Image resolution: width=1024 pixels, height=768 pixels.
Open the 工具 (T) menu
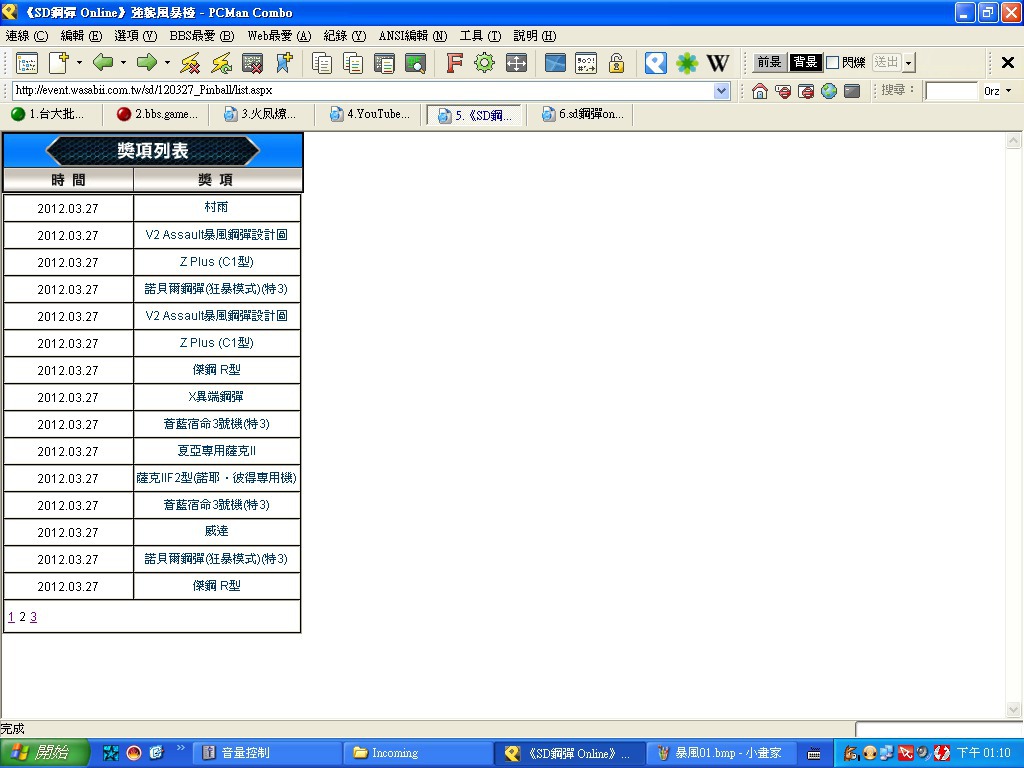click(480, 36)
